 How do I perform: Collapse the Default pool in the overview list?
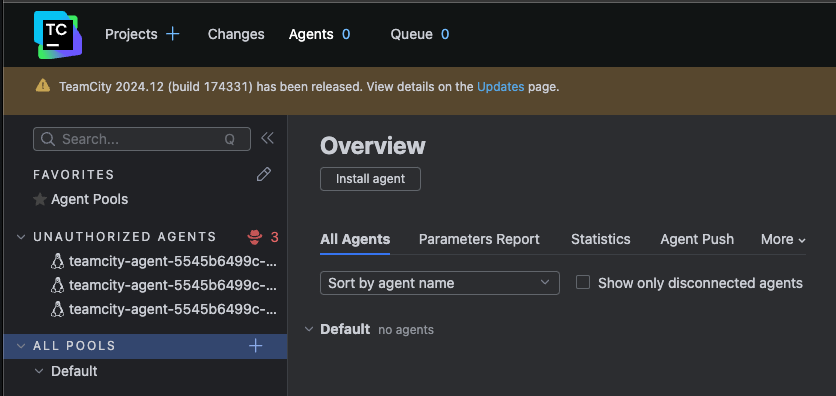pyautogui.click(x=309, y=329)
